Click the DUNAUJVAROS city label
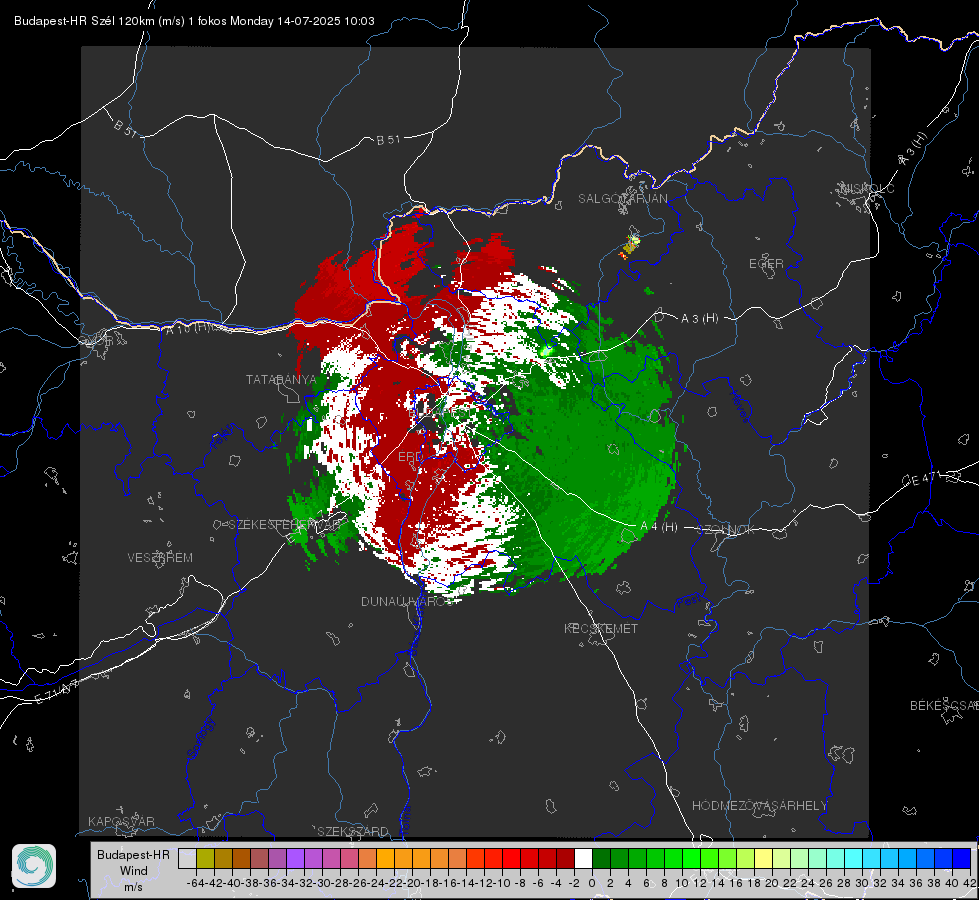The width and height of the screenshot is (979, 900). (x=408, y=601)
